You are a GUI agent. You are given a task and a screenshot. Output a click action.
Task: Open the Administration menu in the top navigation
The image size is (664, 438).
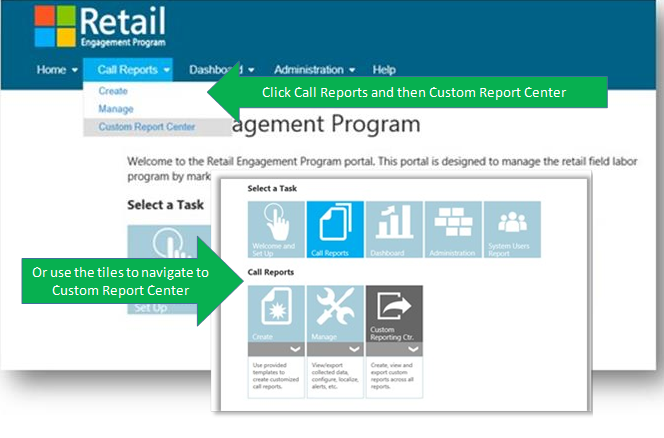tap(314, 70)
